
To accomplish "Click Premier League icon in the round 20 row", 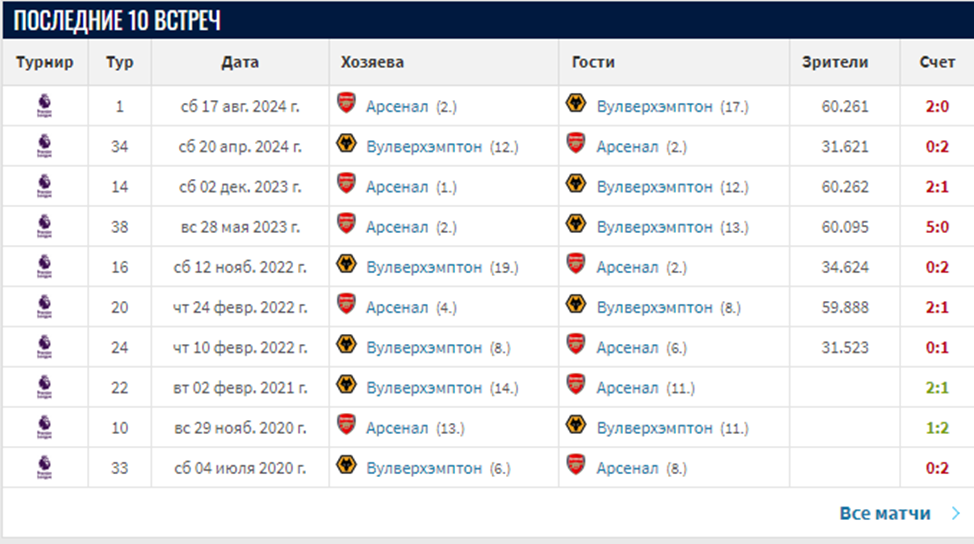I will click(44, 306).
